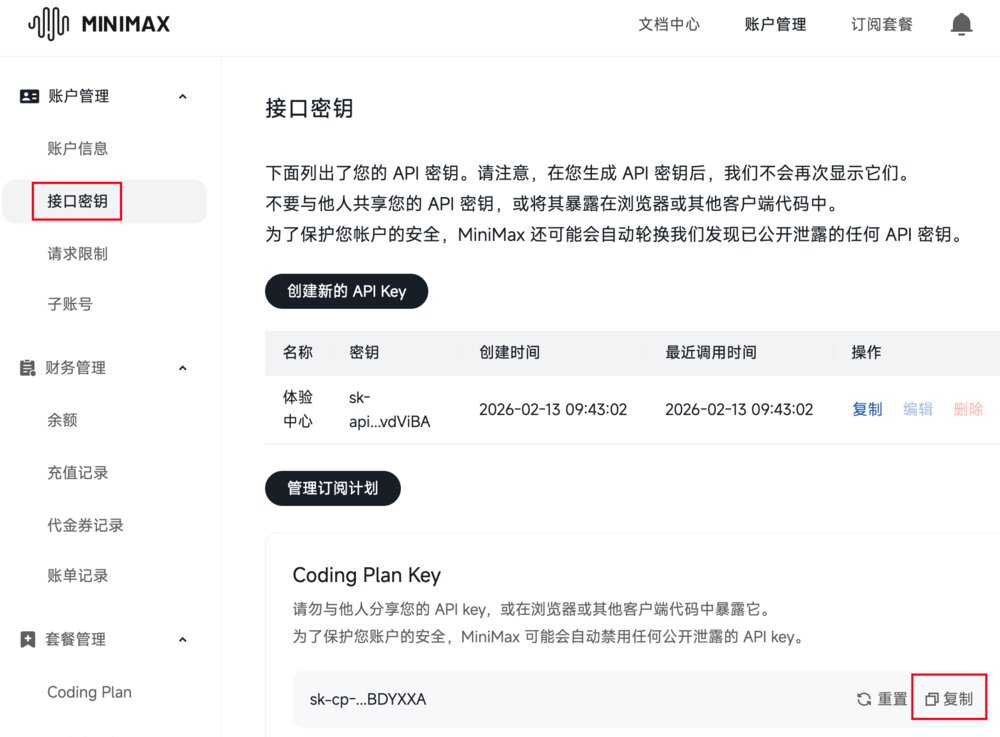Click the notification bell icon
Screen dimensions: 1000x737
pos(961,24)
